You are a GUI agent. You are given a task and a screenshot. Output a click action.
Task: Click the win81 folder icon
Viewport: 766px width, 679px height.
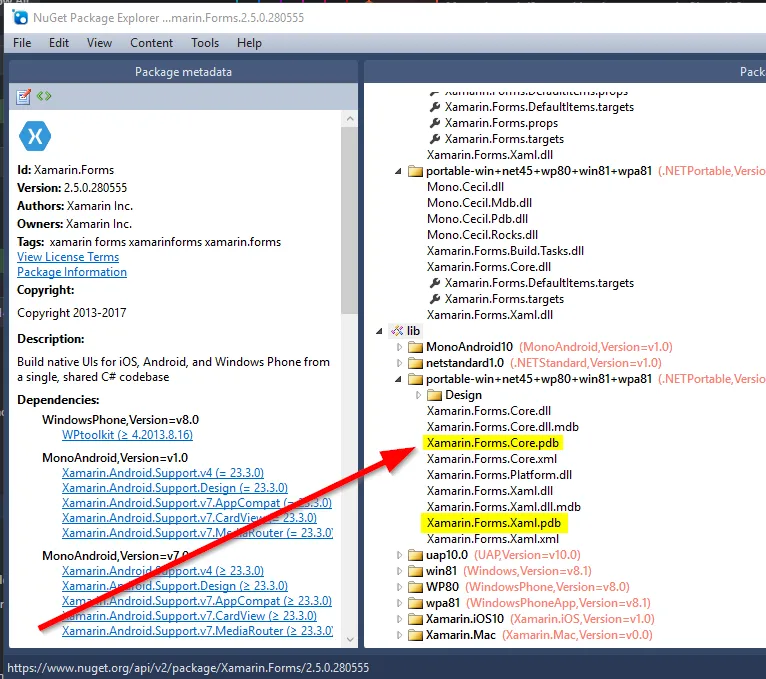415,572
